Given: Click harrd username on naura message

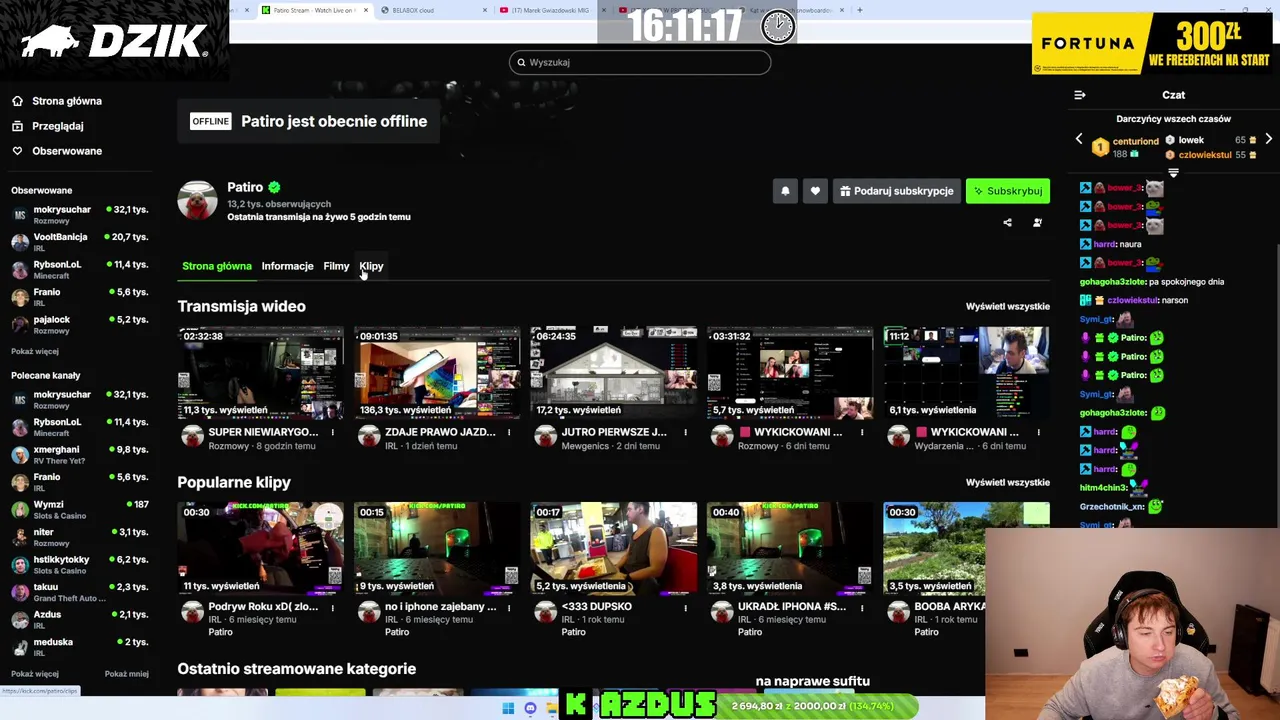Looking at the screenshot, I should point(1105,244).
